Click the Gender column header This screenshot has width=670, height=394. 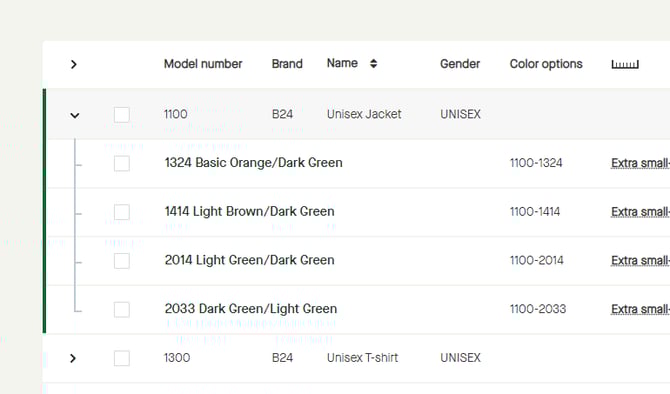[460, 64]
